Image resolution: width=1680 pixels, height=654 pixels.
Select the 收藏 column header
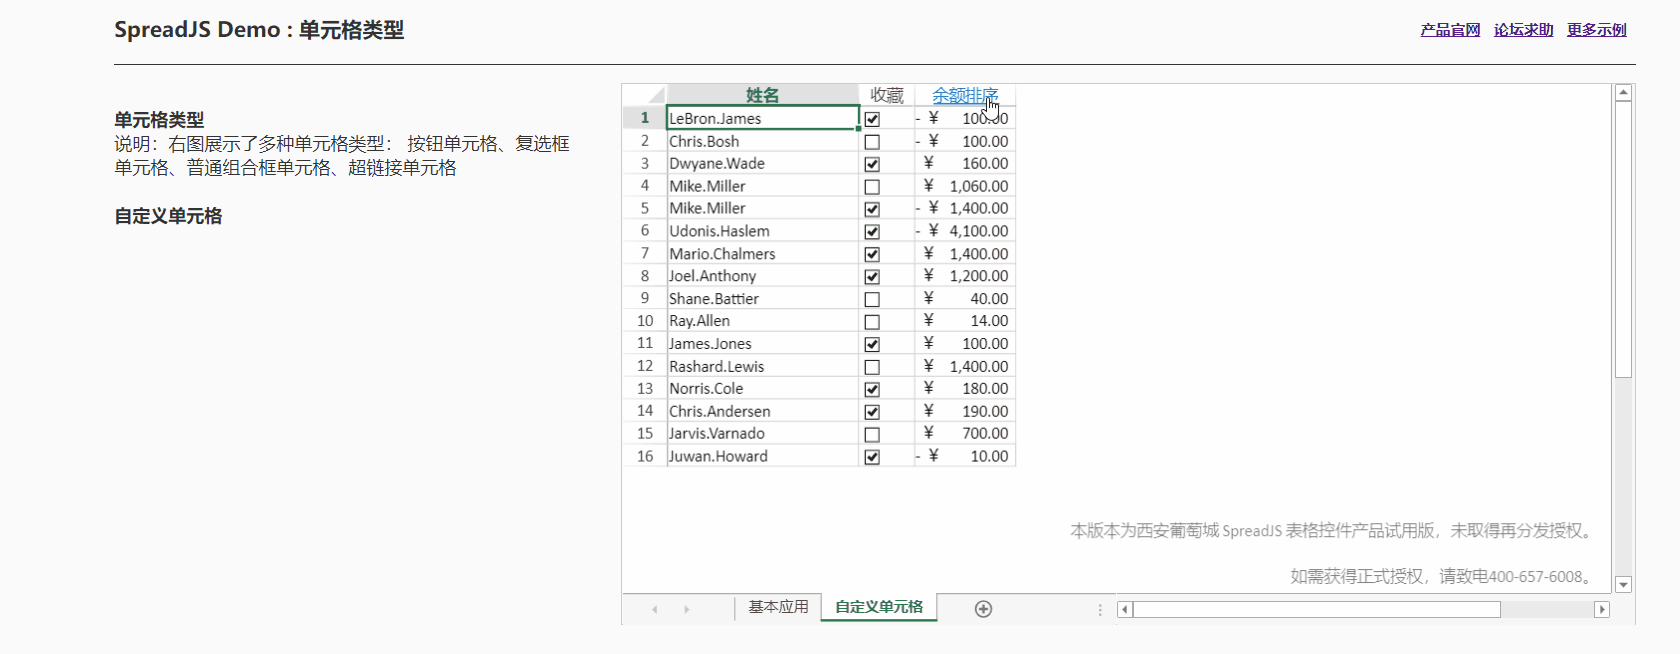pos(887,95)
